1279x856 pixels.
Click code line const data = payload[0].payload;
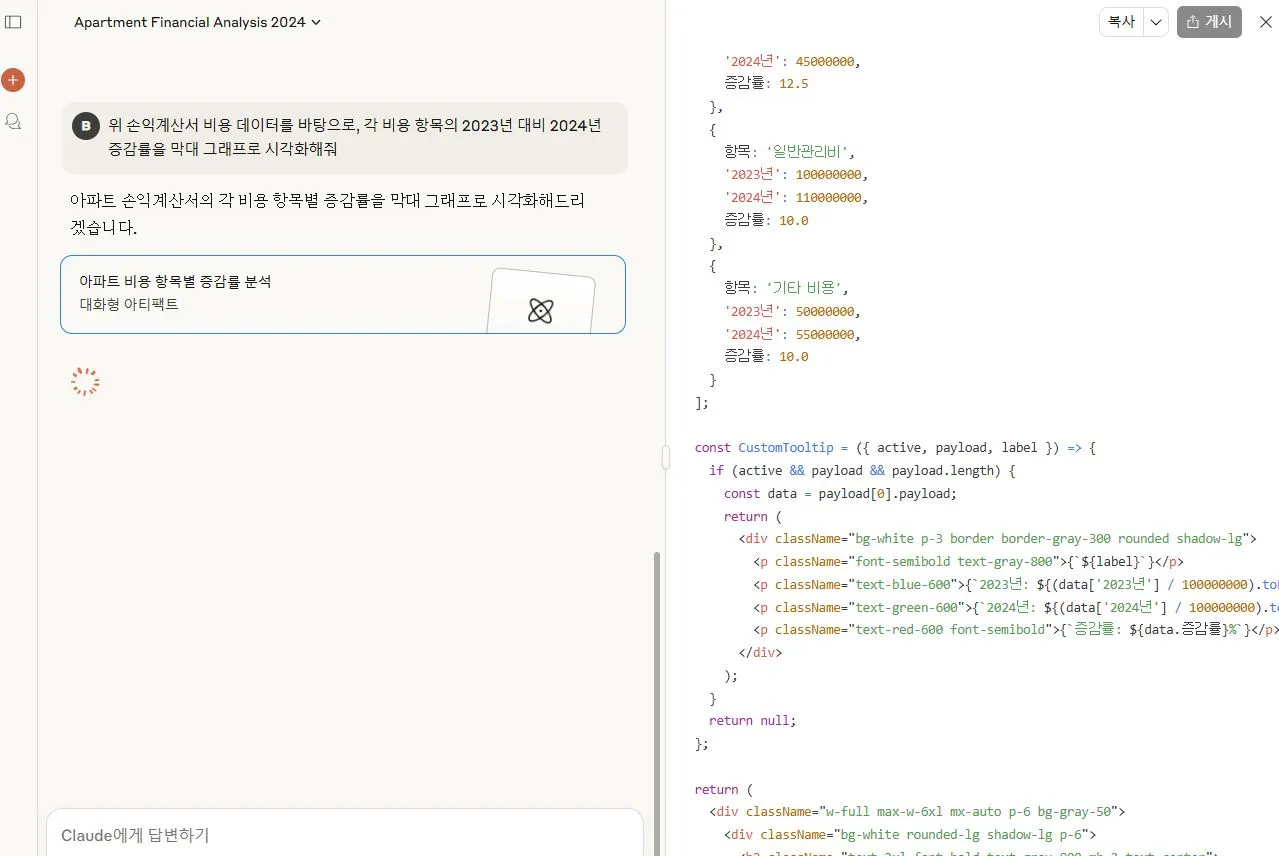coord(840,493)
